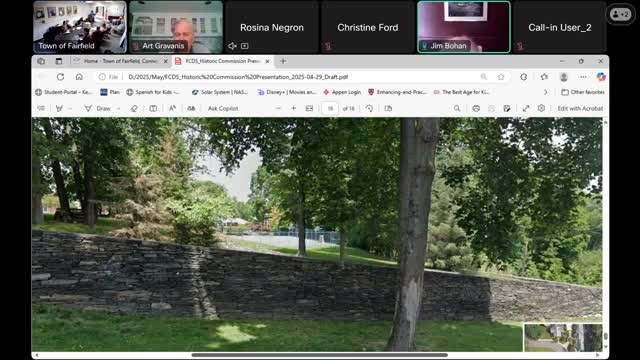The width and height of the screenshot is (640, 360).
Task: Open the PDF table of contents panel
Action: pyautogui.click(x=41, y=108)
